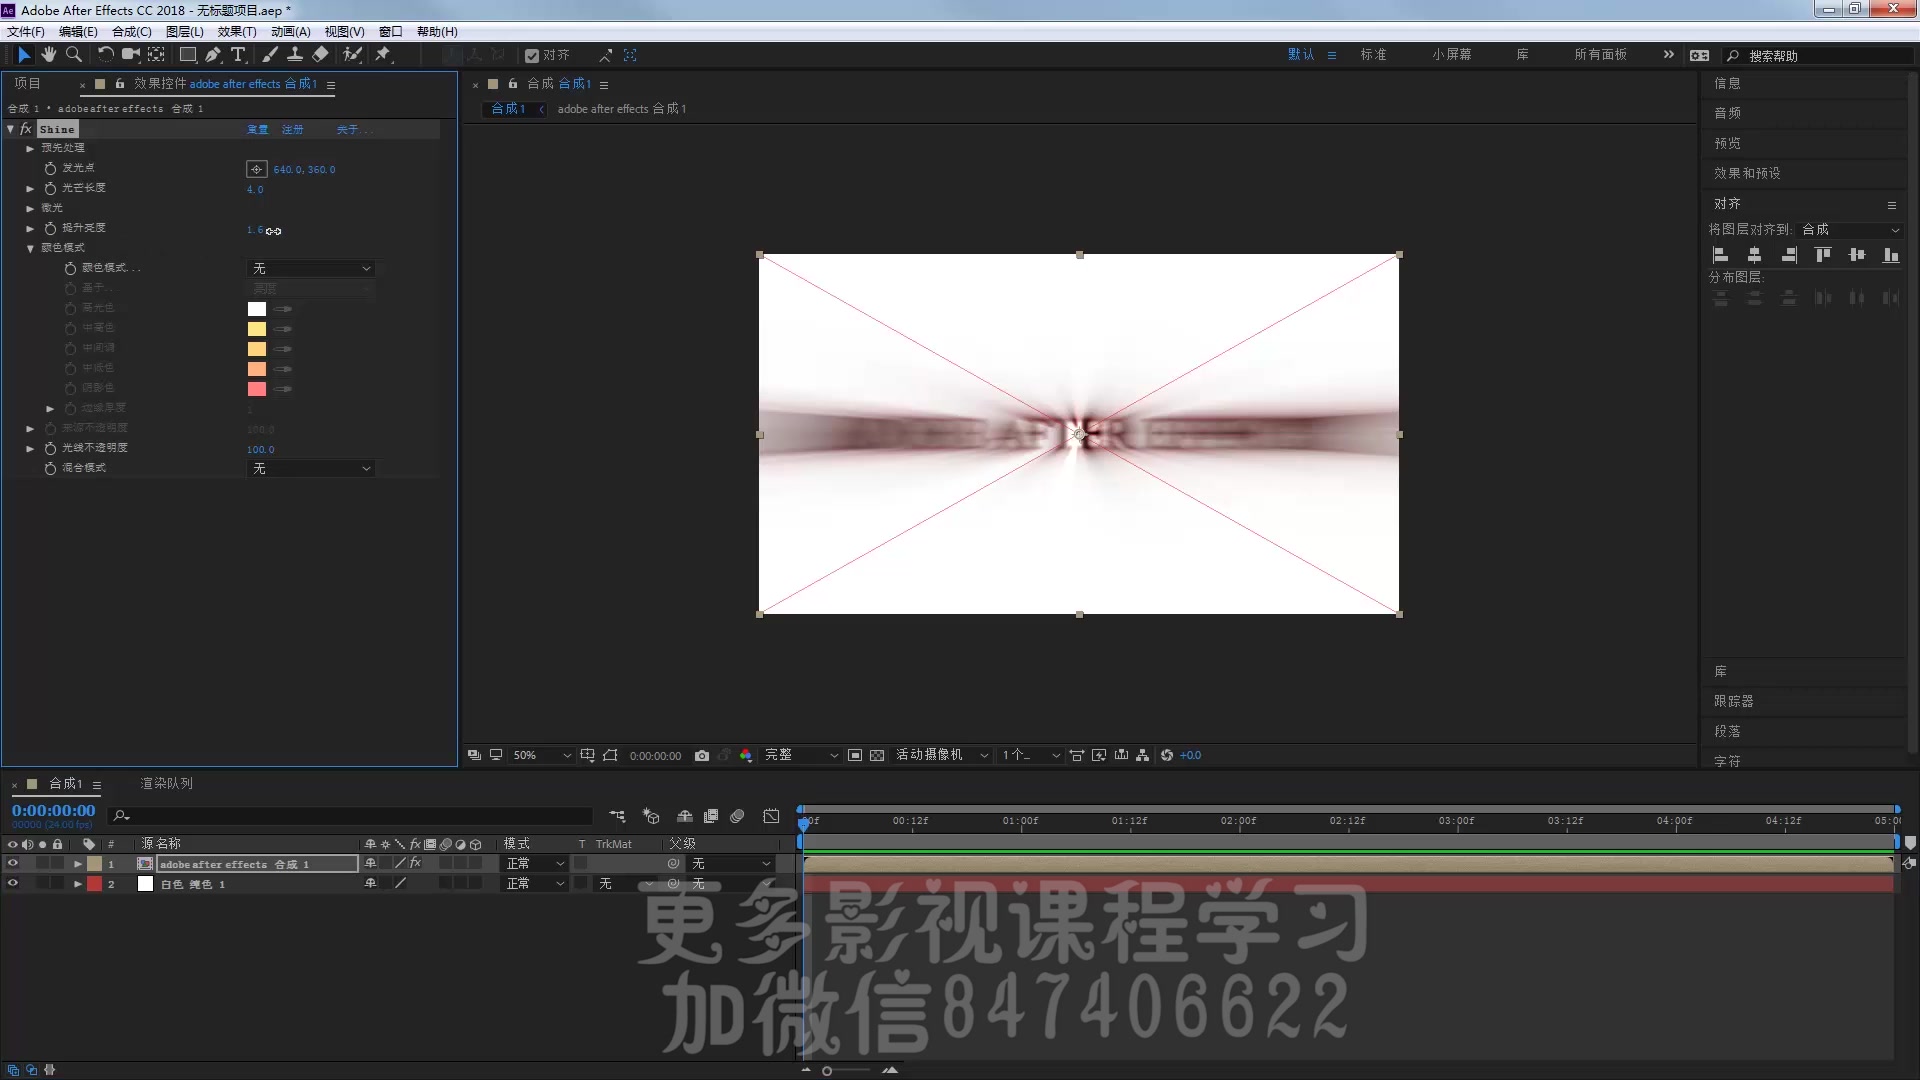Click the 阴影色 pink color swatch
This screenshot has width=1920, height=1080.
click(x=257, y=388)
